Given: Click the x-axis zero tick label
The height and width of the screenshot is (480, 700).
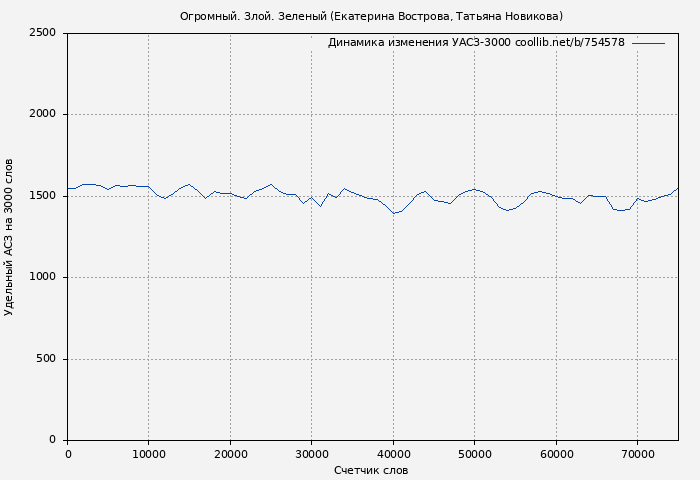Looking at the screenshot, I should (67, 454).
